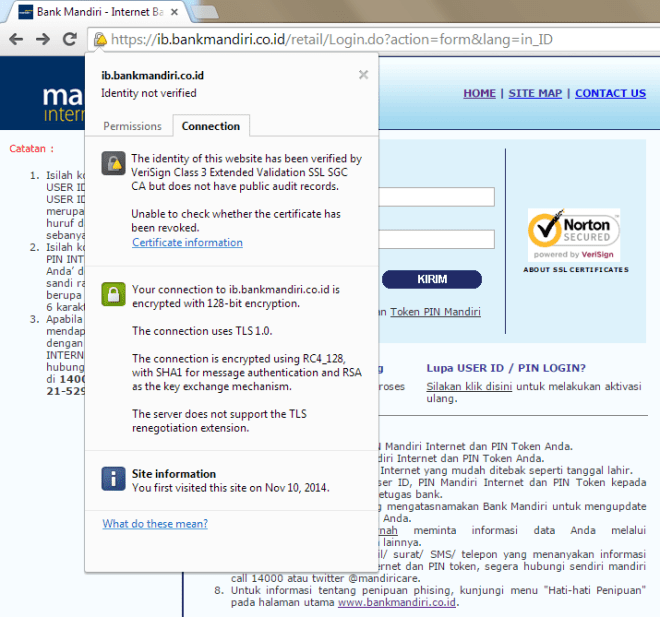Open Certificate information link
660x617 pixels.
point(187,242)
